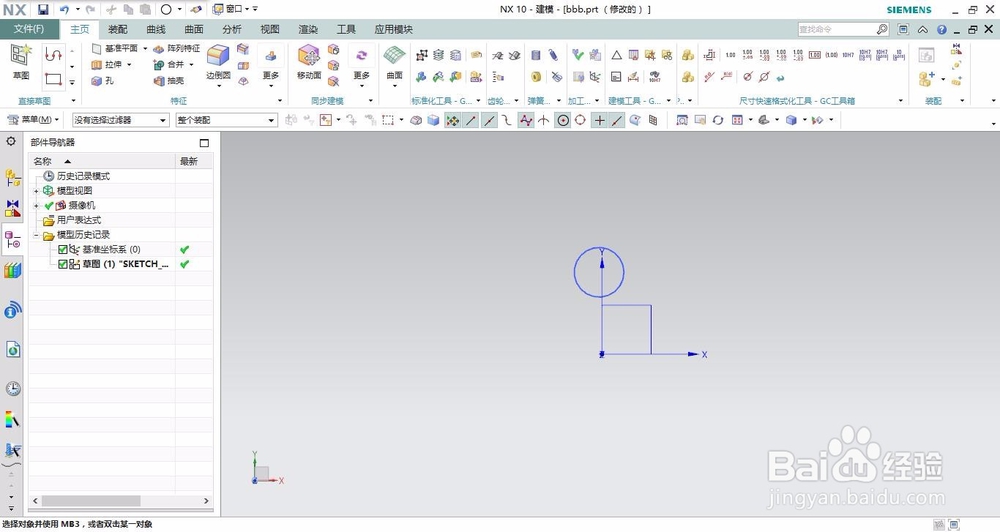The image size is (1000, 532).
Task: Toggle the camera (摄像机) green check
Action: (48, 205)
